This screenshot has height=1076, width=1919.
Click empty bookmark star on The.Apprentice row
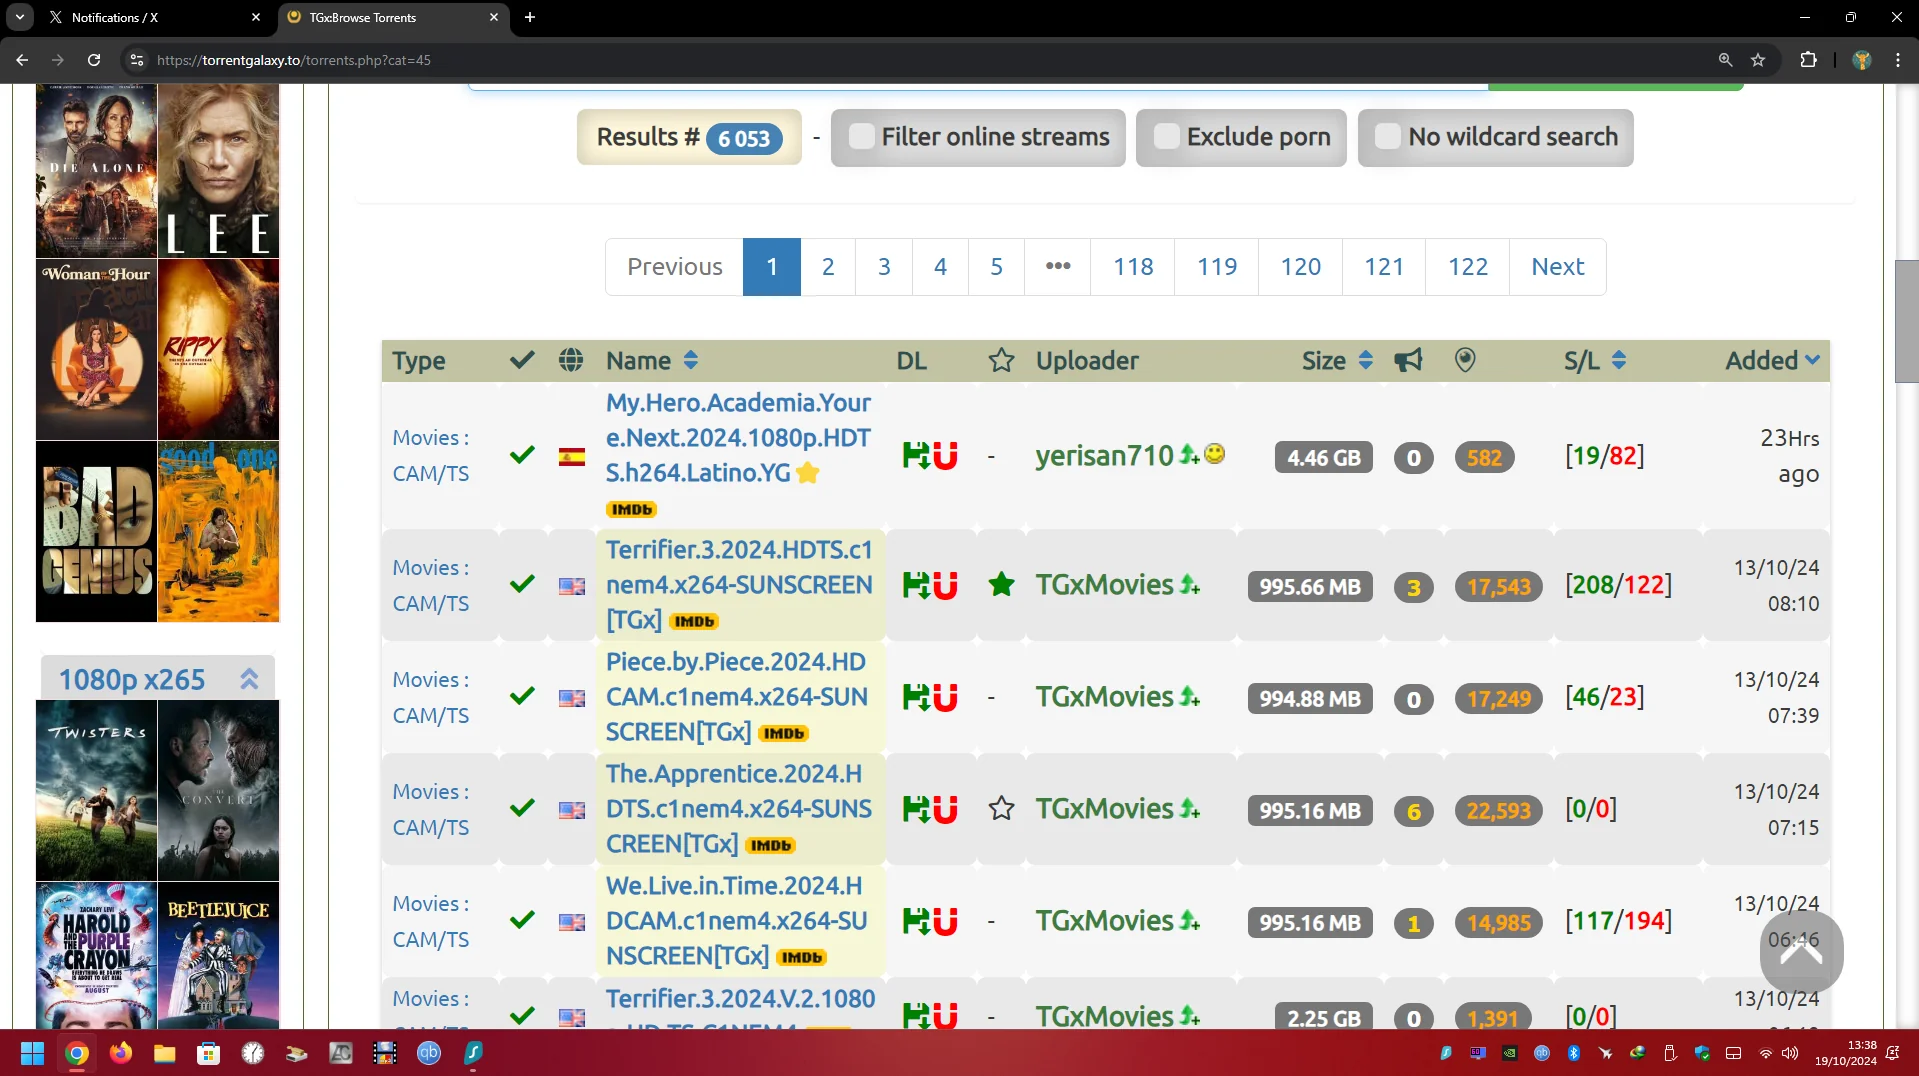[x=1001, y=808]
